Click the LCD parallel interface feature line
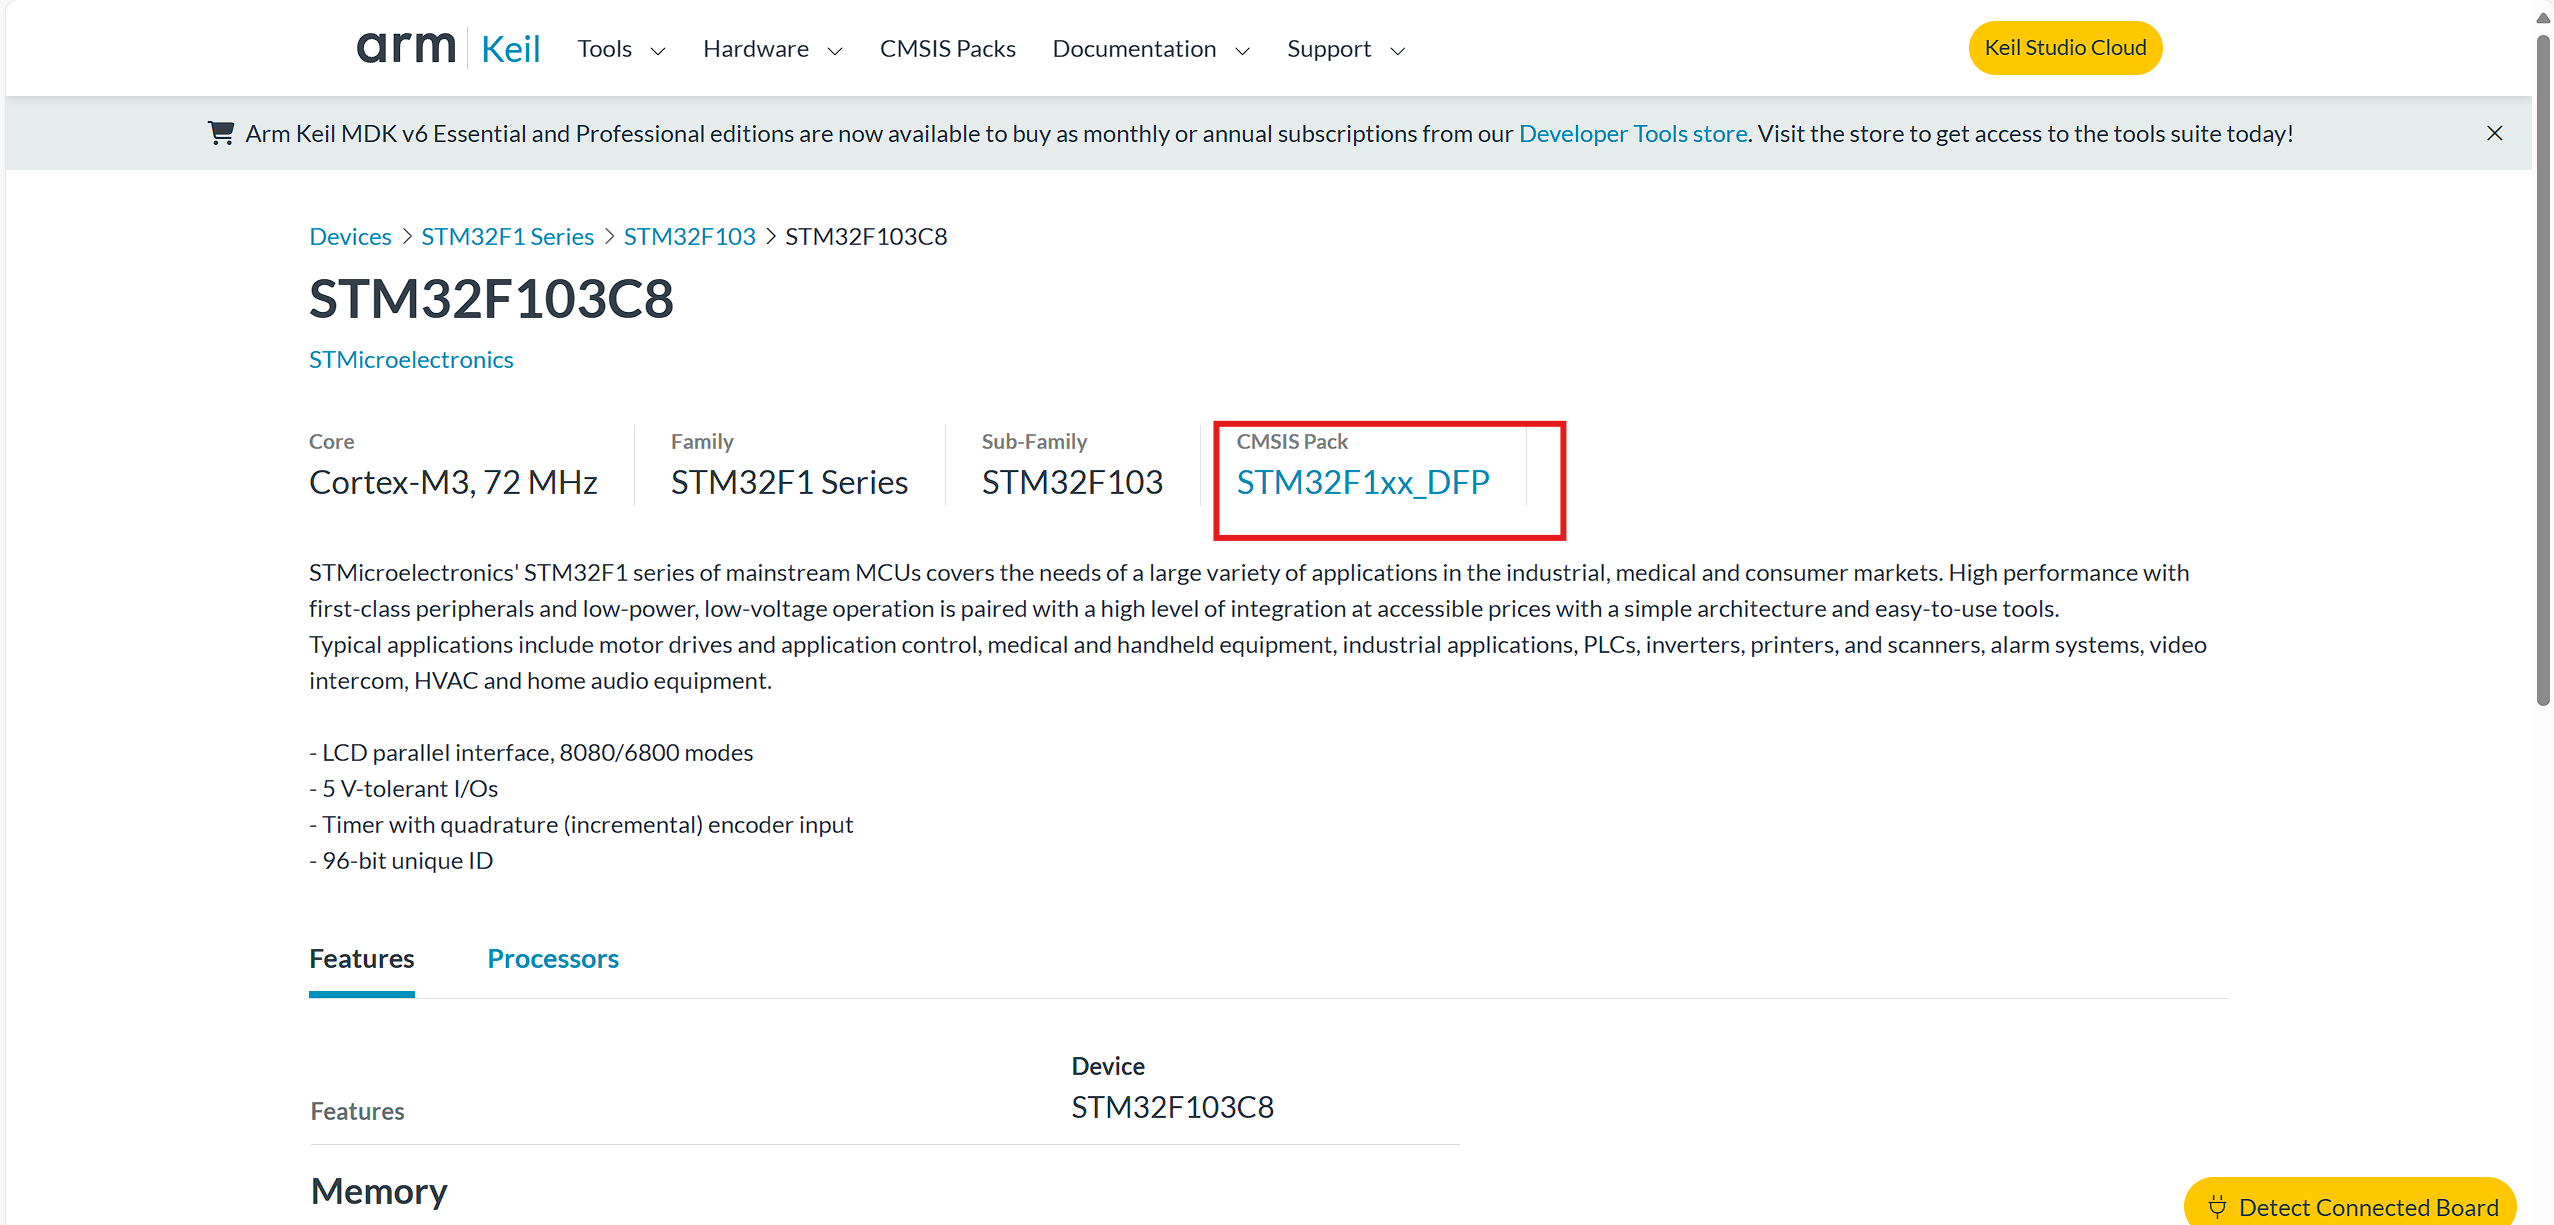The image size is (2554, 1225). point(531,752)
